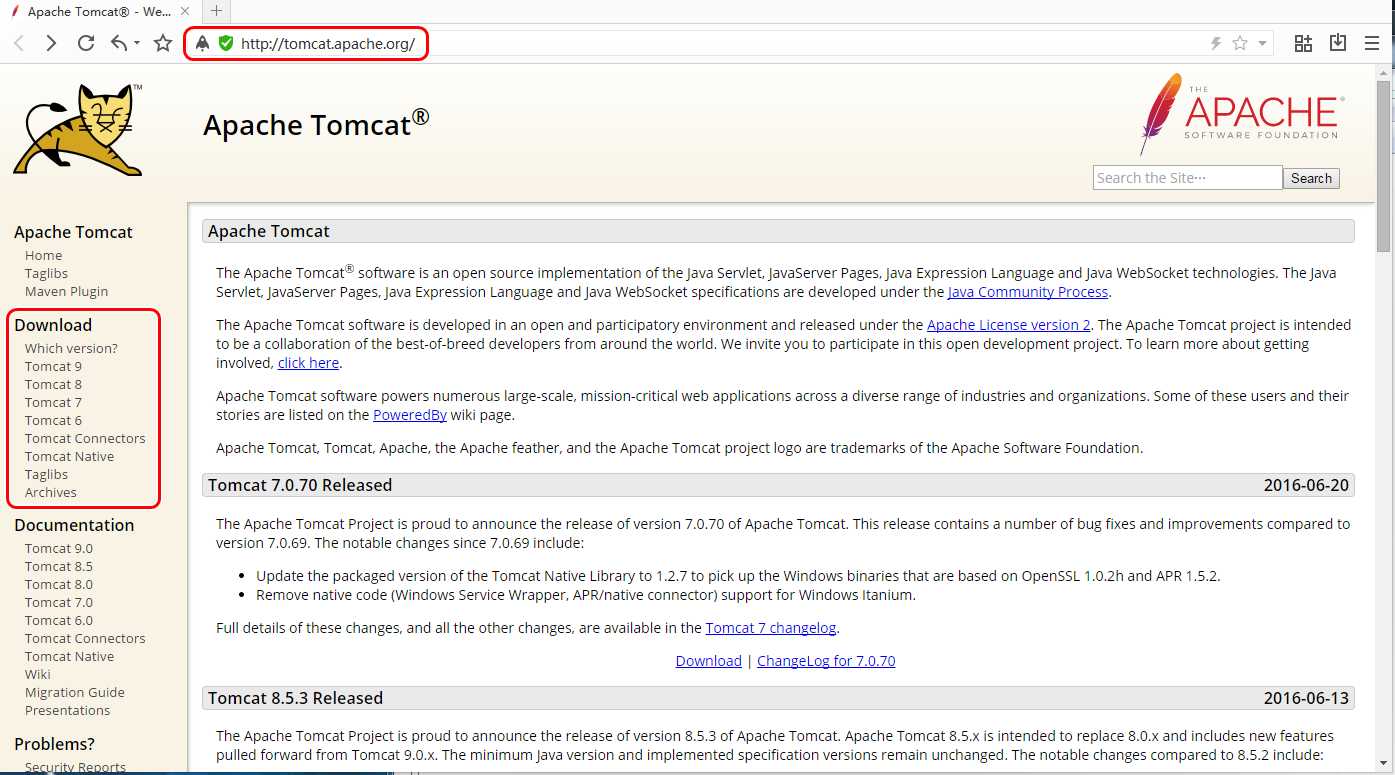The image size is (1395, 775).
Task: Open the Presentations link
Action: pyautogui.click(x=67, y=710)
